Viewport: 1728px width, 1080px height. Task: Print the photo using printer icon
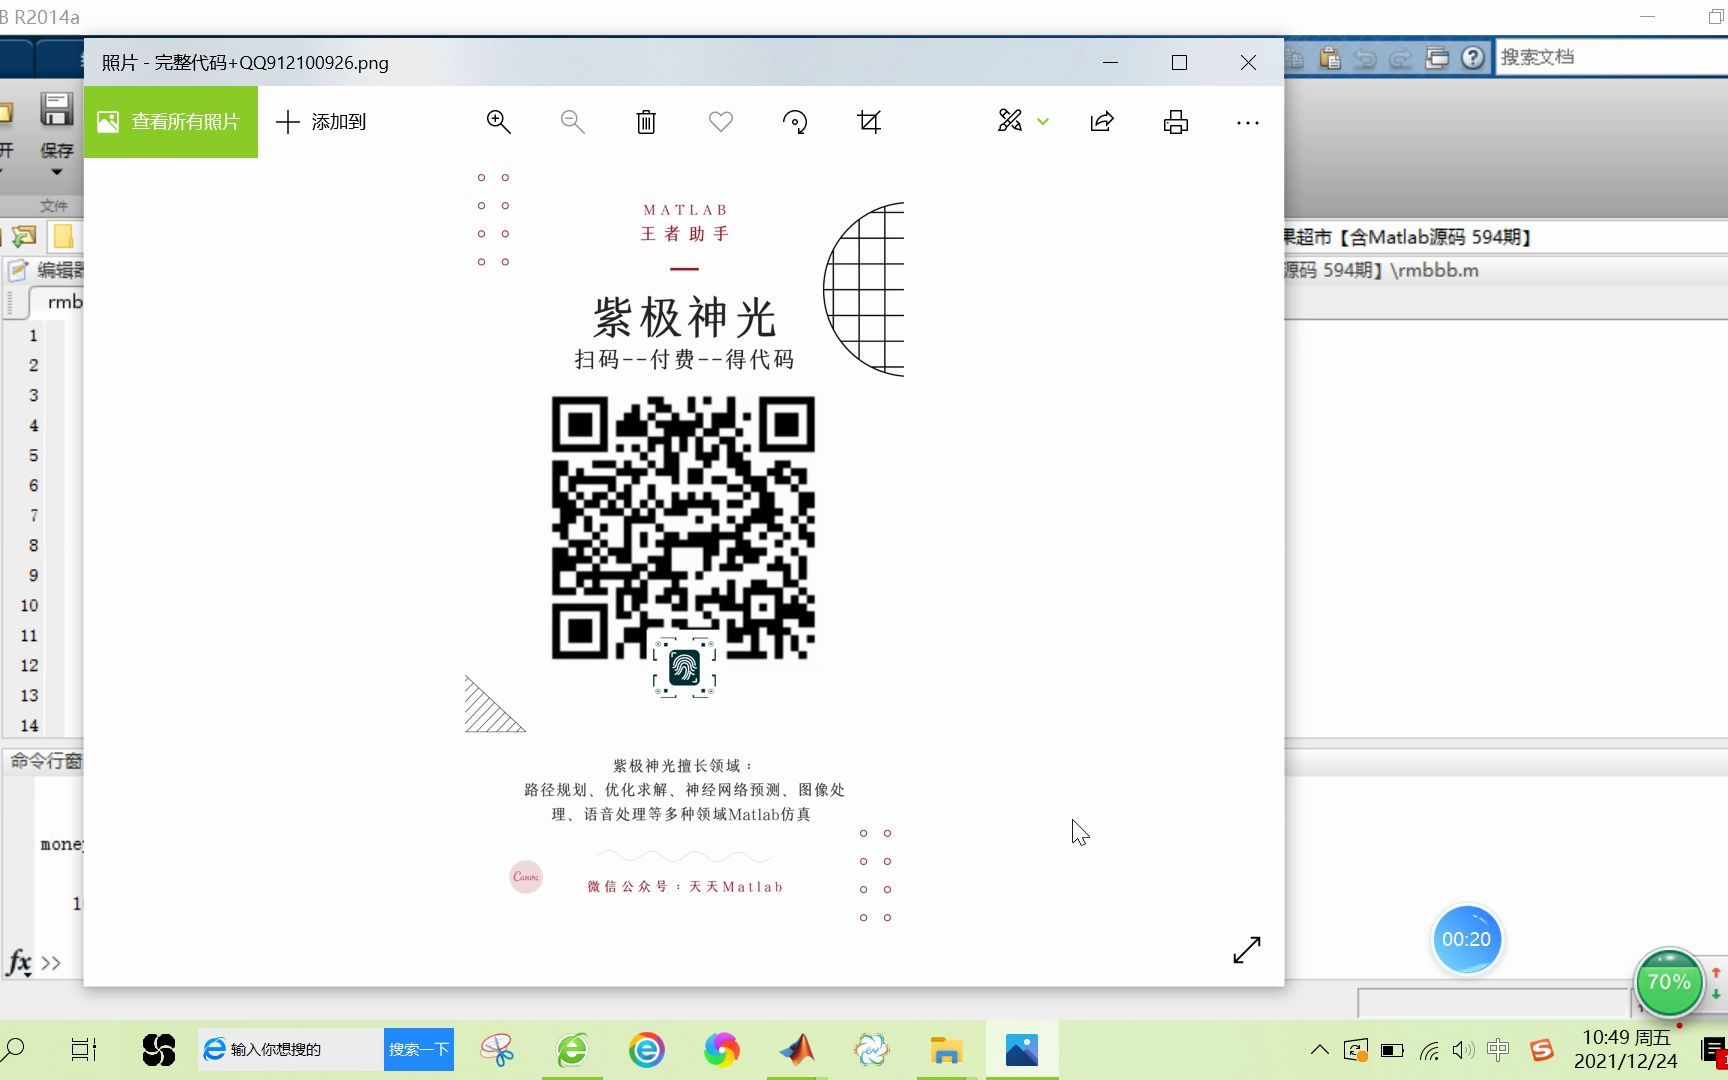(1176, 122)
